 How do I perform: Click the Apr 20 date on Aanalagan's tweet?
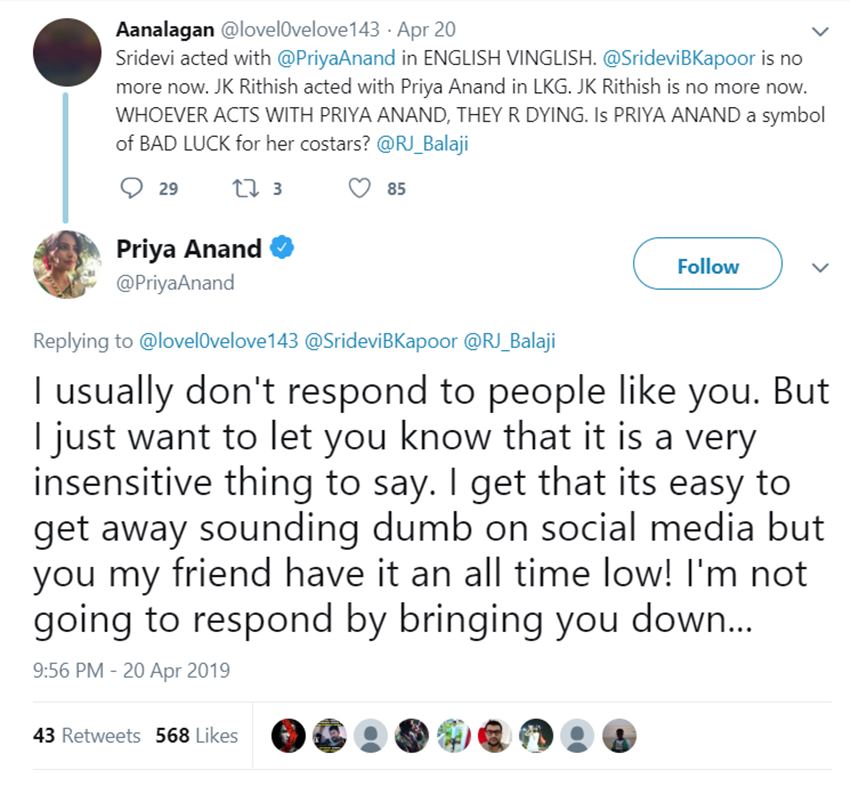pyautogui.click(x=432, y=30)
